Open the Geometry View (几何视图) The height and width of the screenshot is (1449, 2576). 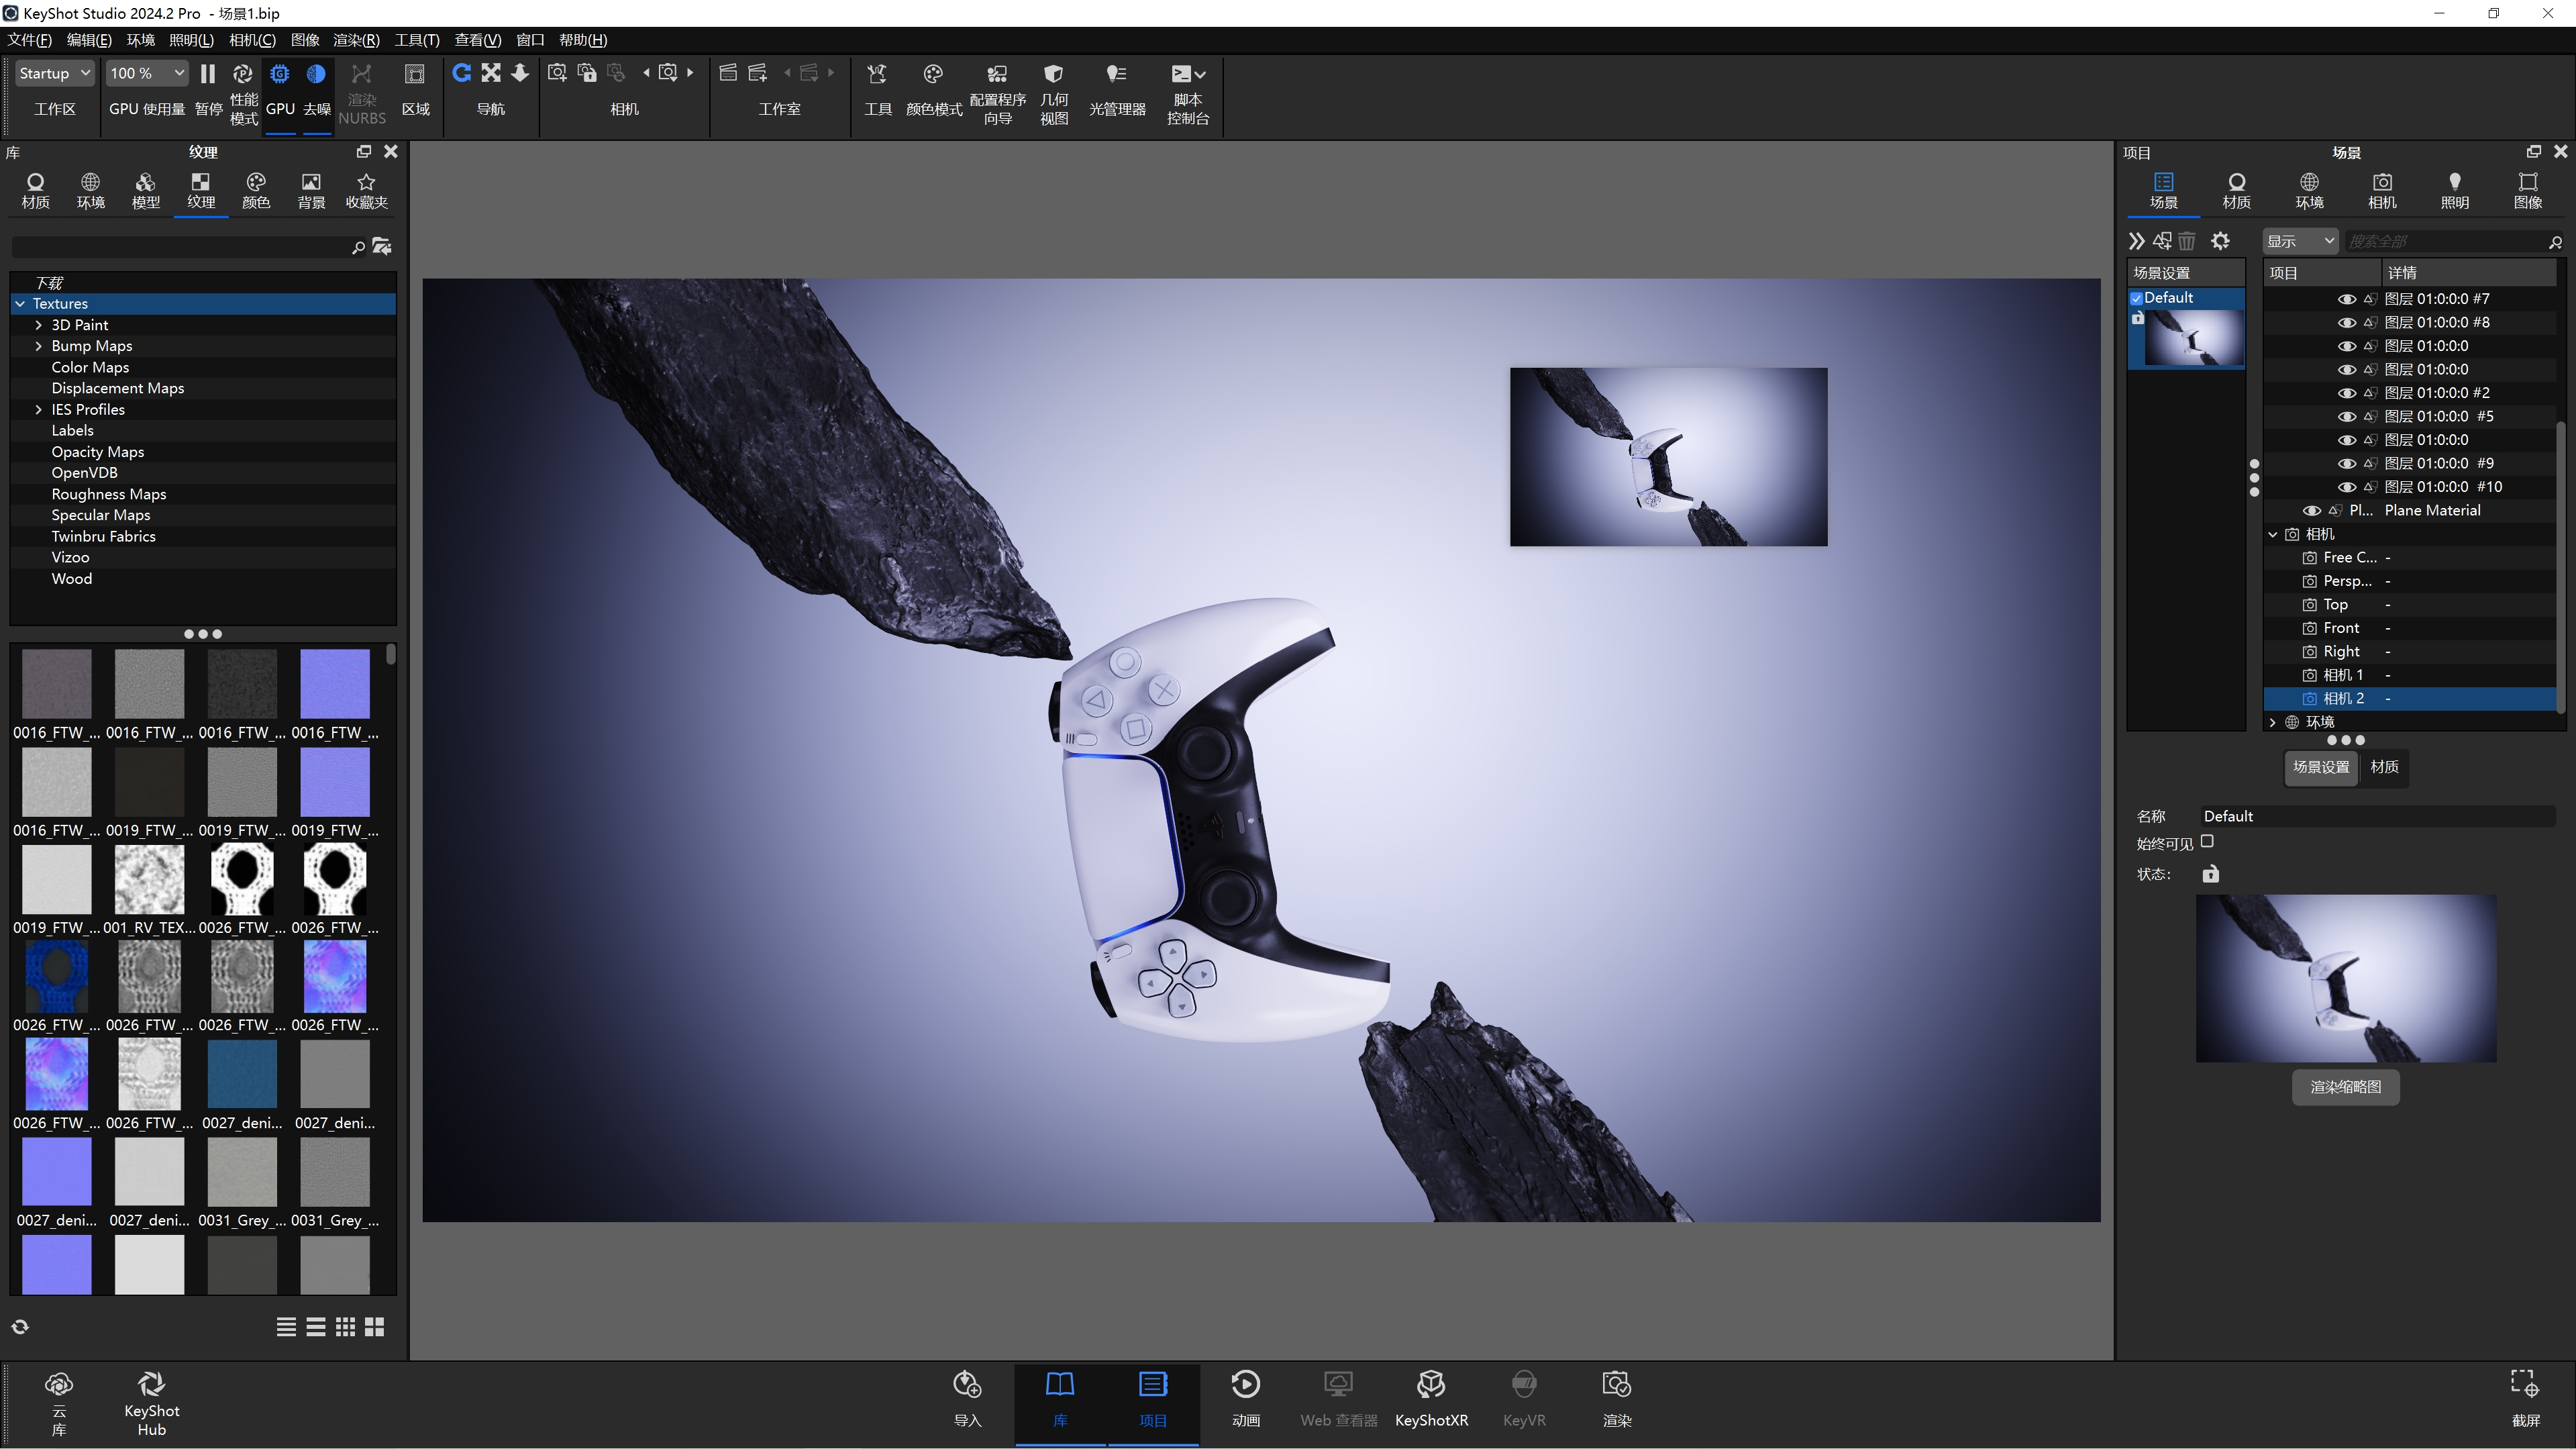(x=1054, y=94)
